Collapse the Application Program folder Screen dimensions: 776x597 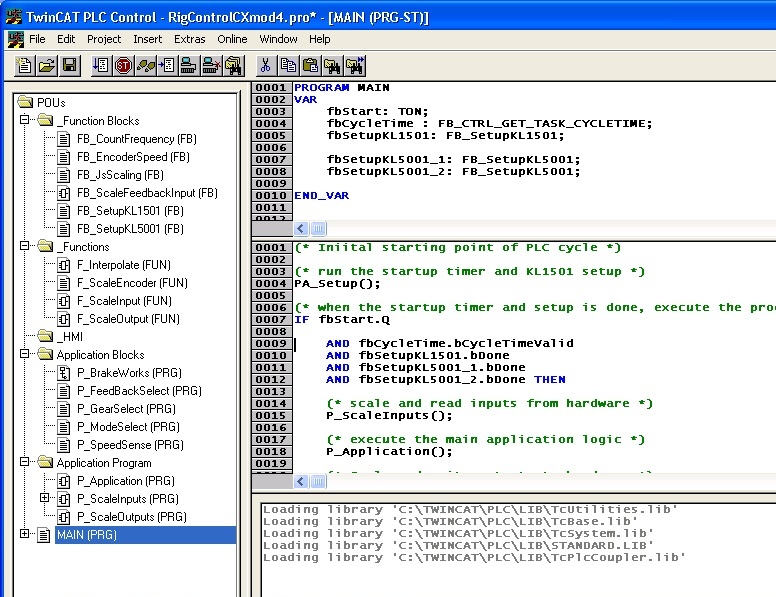(24, 461)
